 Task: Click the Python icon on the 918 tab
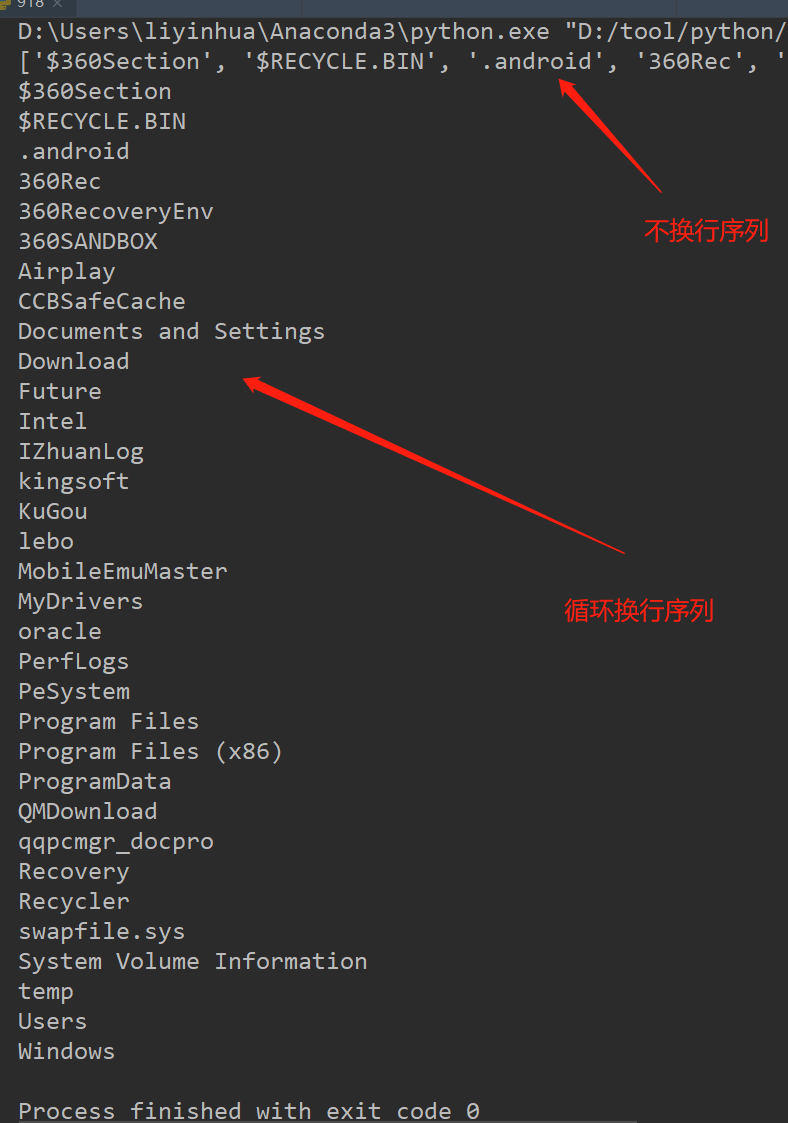(5, 4)
